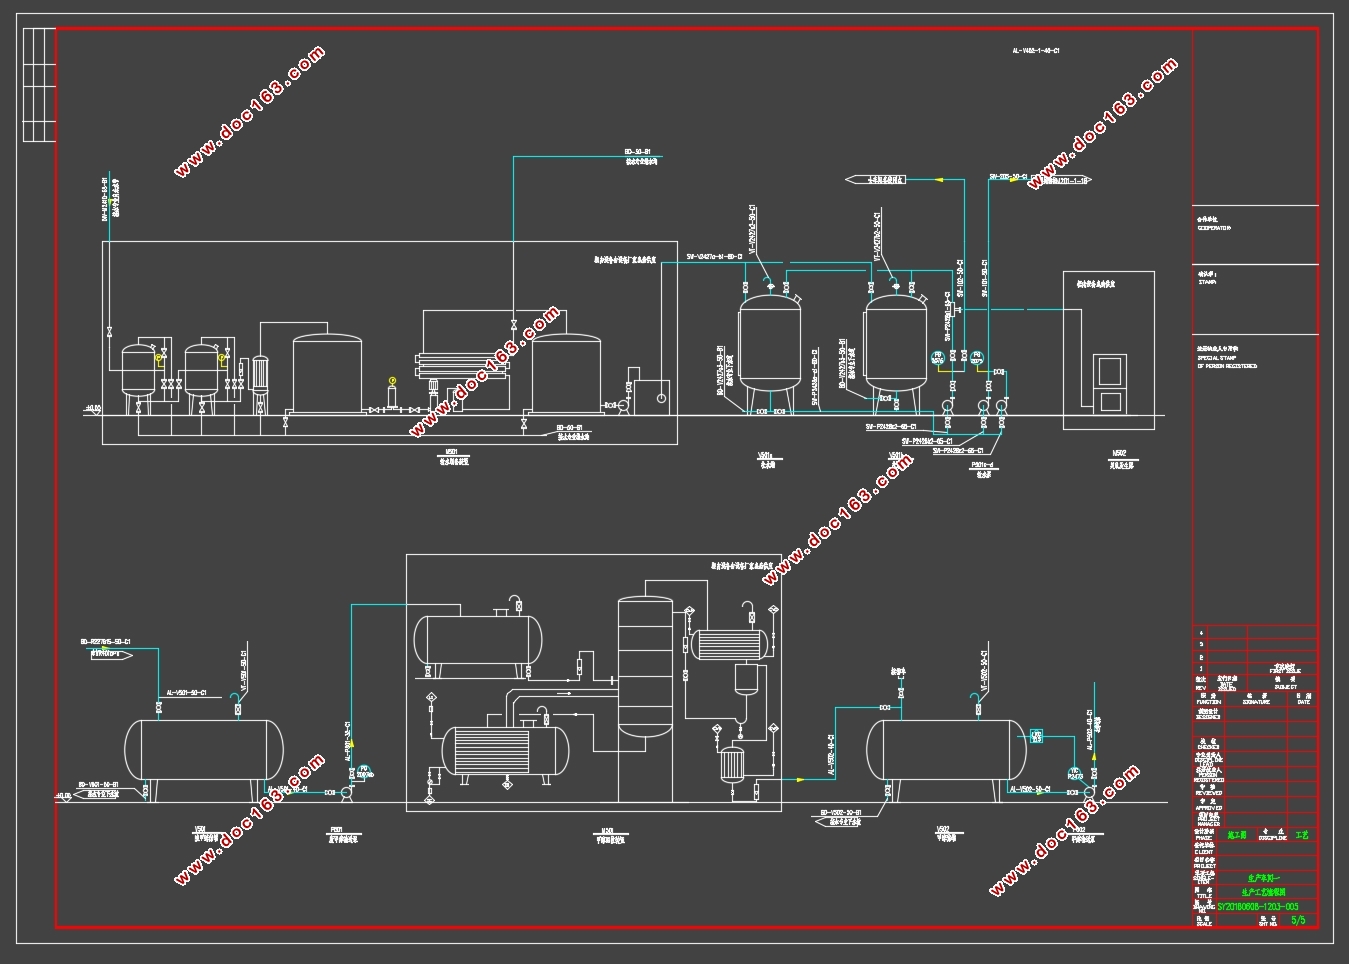1349x964 pixels.
Task: Select the M501 equipment tag
Action: tap(451, 452)
